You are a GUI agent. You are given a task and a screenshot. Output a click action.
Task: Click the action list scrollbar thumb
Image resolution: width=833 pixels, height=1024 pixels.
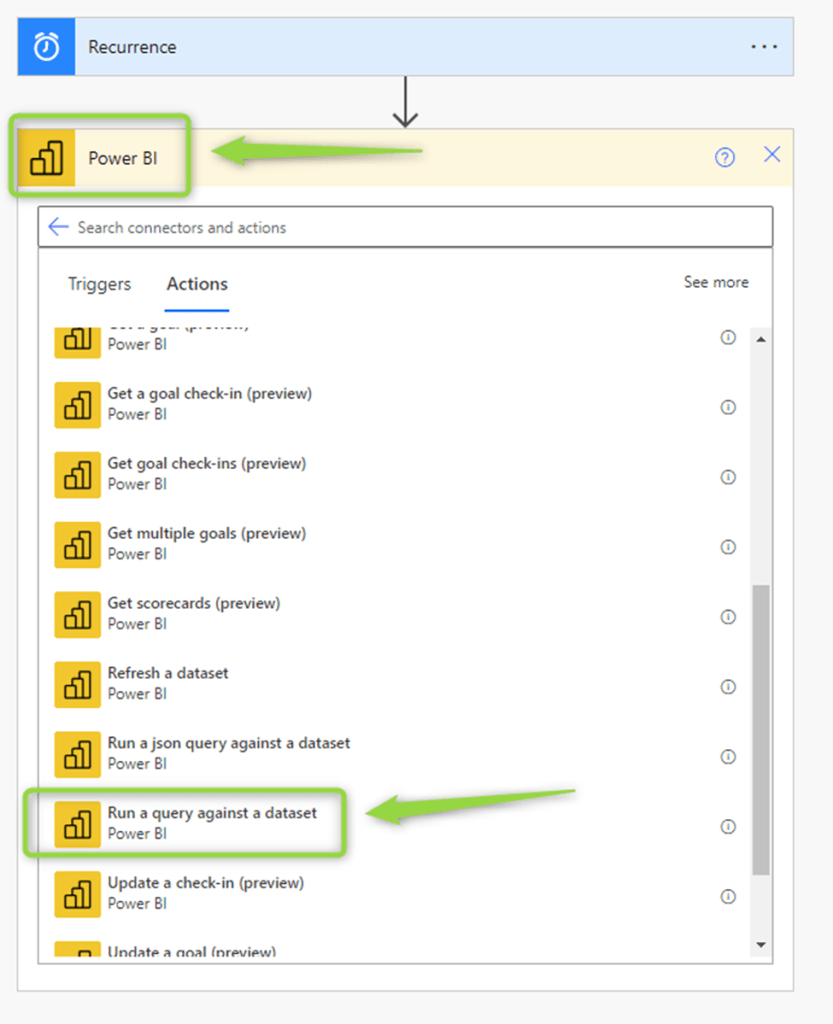point(761,730)
